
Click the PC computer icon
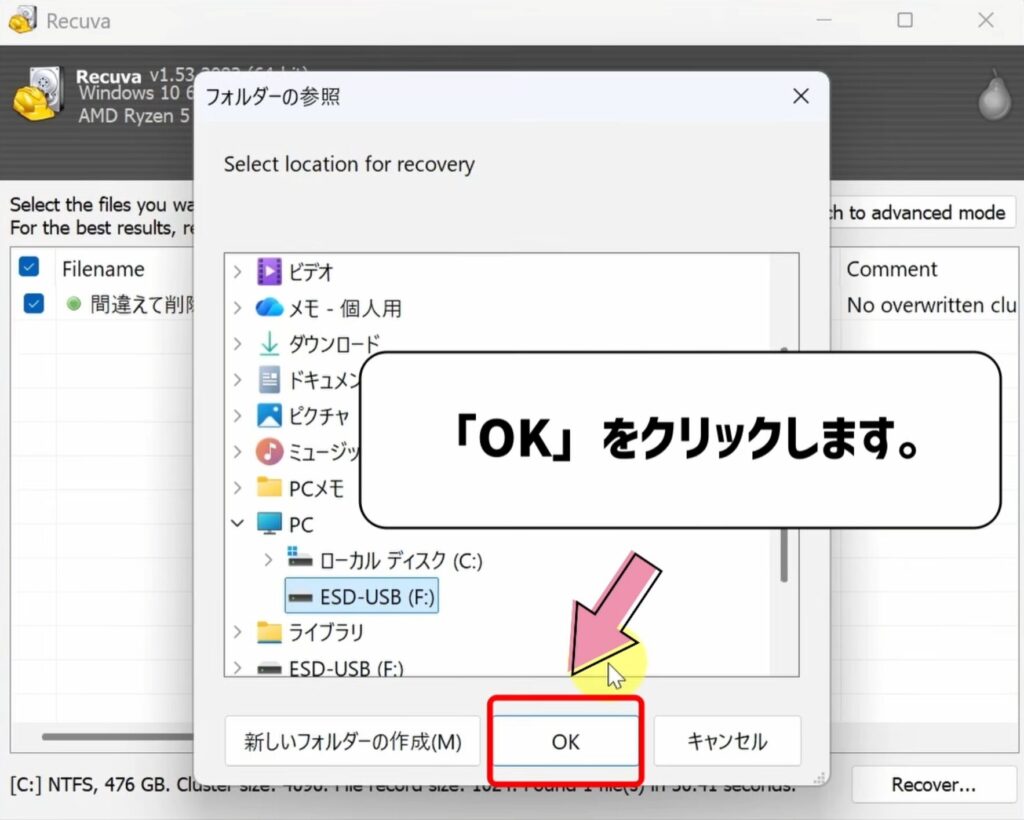[270, 524]
